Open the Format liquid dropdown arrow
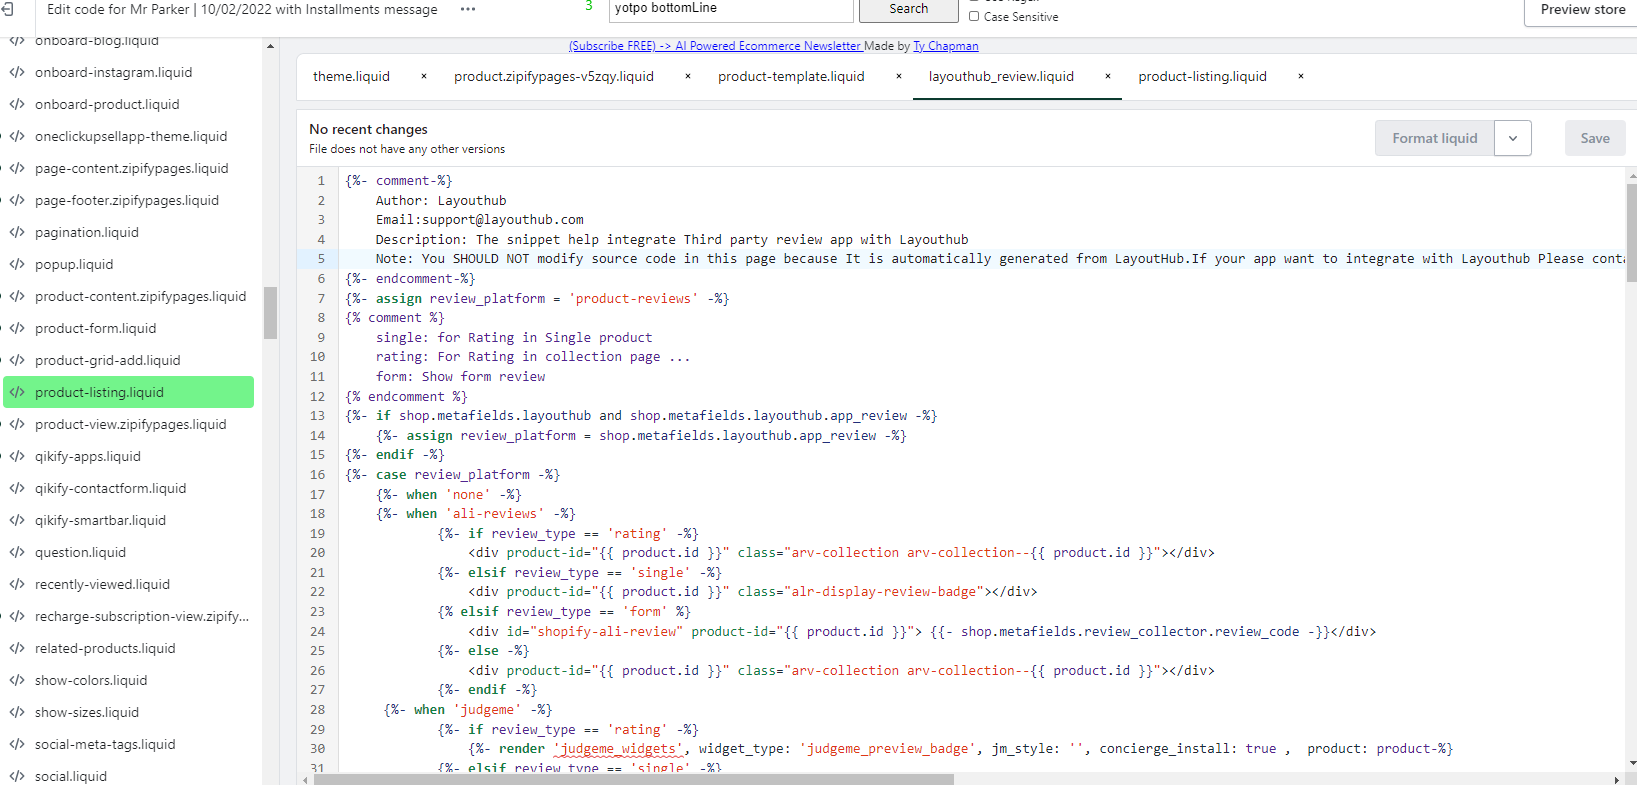This screenshot has height=785, width=1637. tap(1513, 138)
